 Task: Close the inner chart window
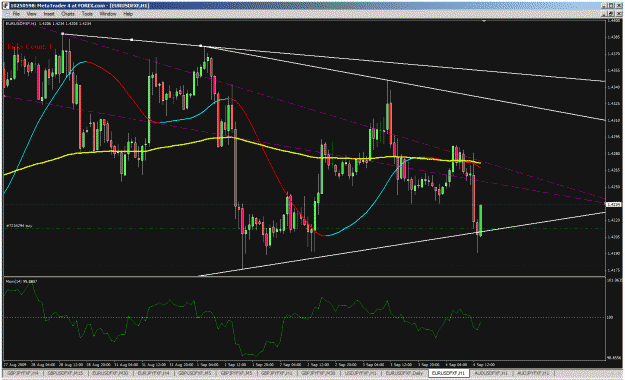[619, 14]
